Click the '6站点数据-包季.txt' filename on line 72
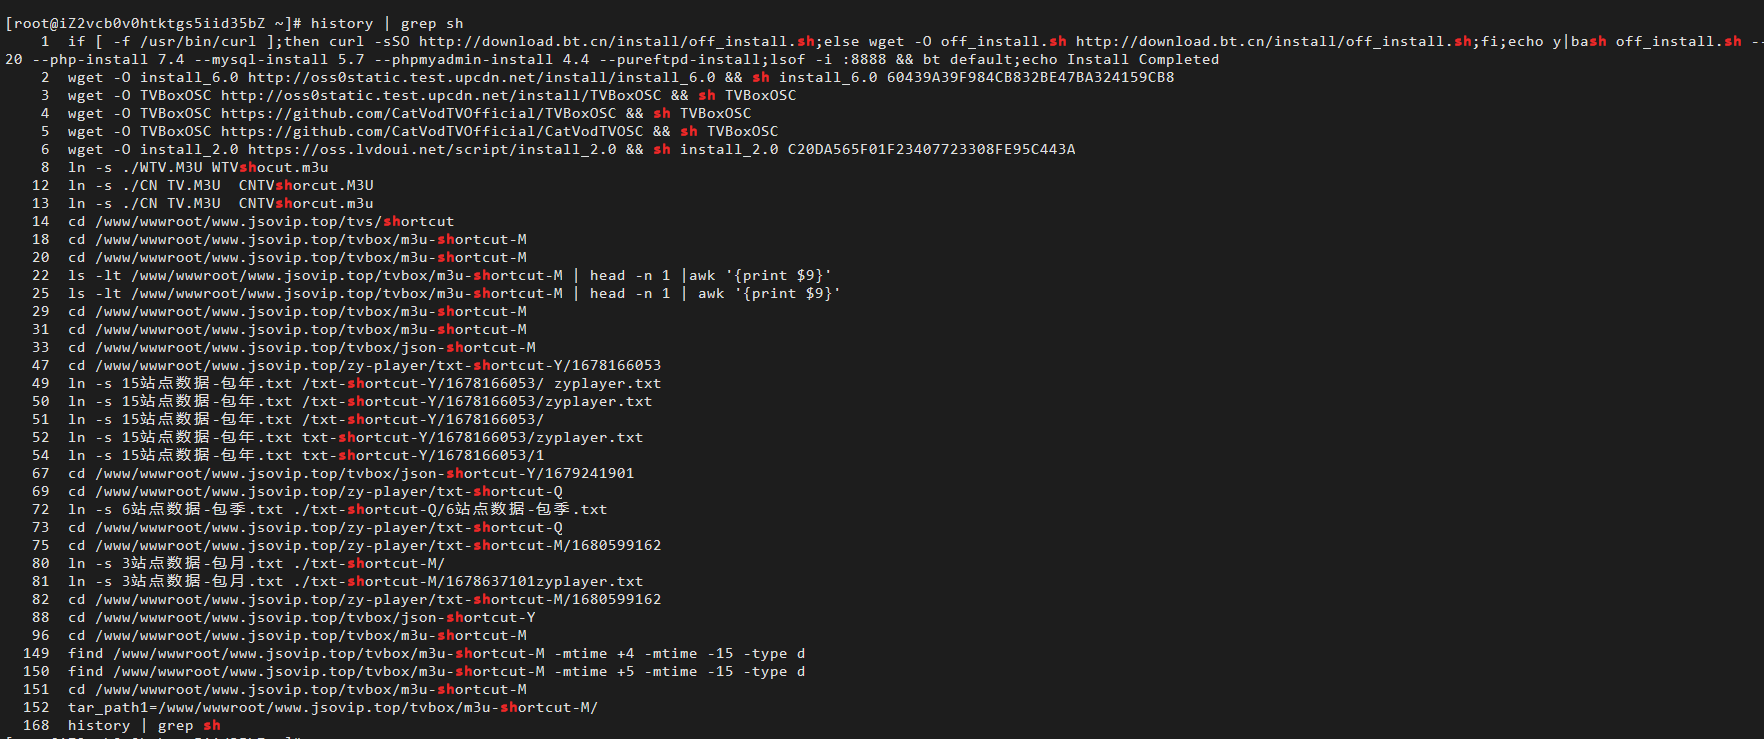The height and width of the screenshot is (739, 1764). (203, 509)
